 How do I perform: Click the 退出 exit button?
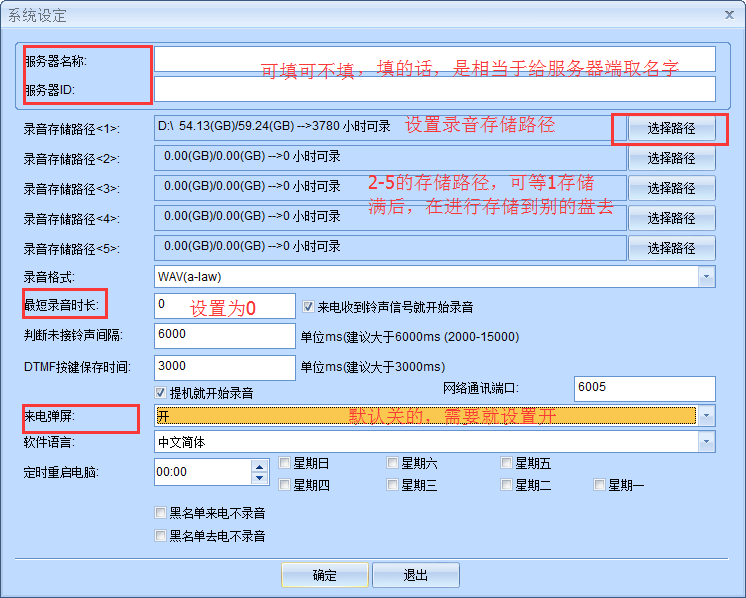pos(415,575)
